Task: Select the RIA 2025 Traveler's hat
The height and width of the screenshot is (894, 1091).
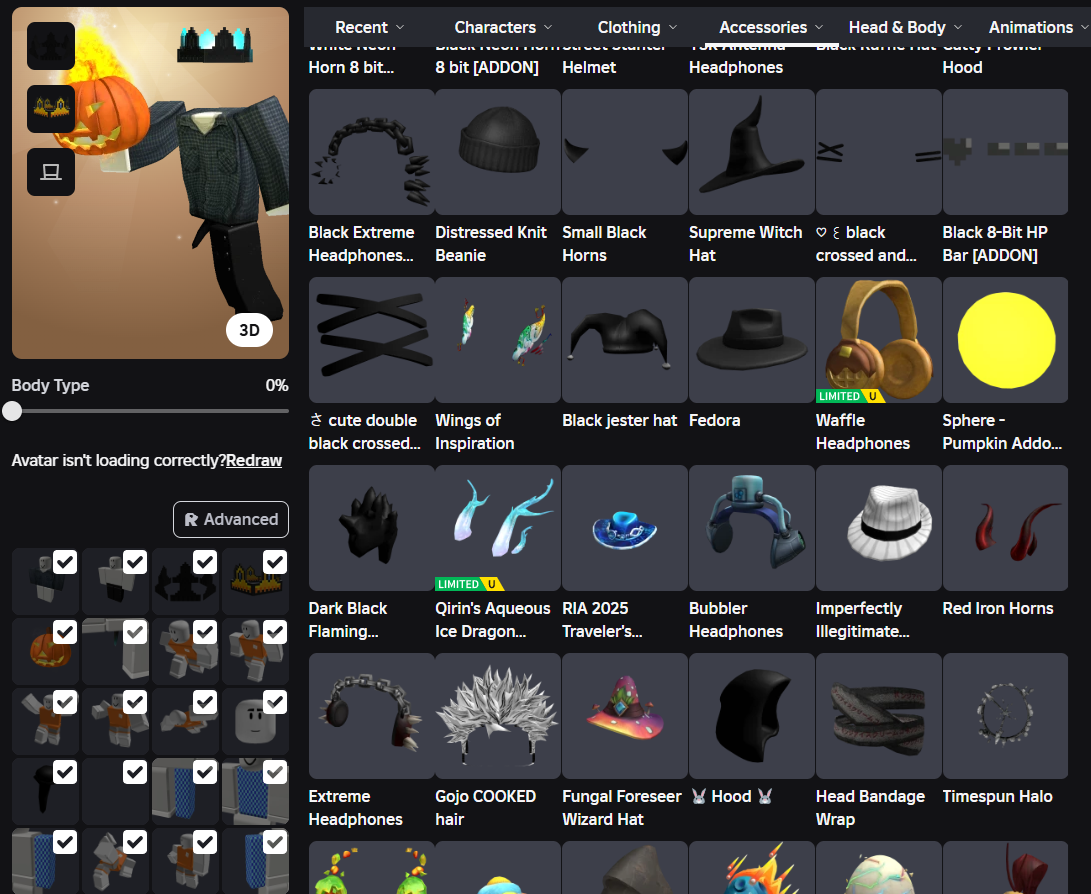Action: (625, 528)
